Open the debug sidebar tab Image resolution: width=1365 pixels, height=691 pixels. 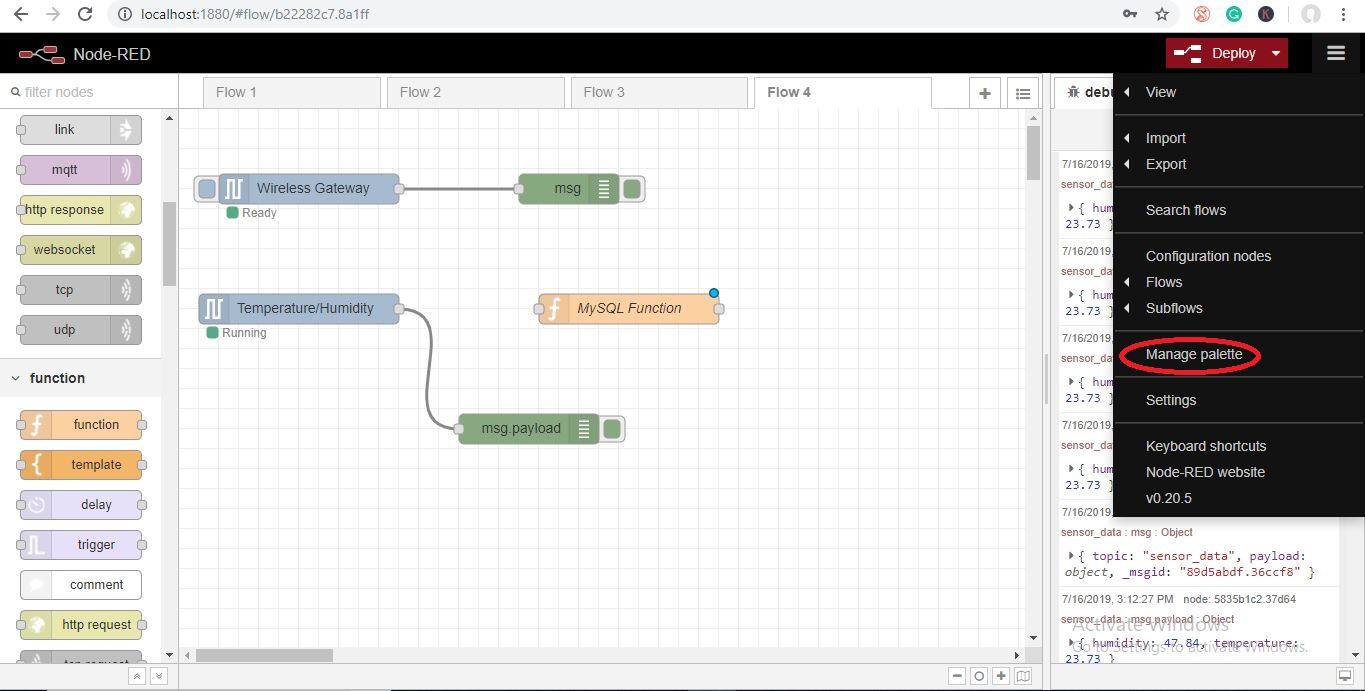tap(1085, 92)
